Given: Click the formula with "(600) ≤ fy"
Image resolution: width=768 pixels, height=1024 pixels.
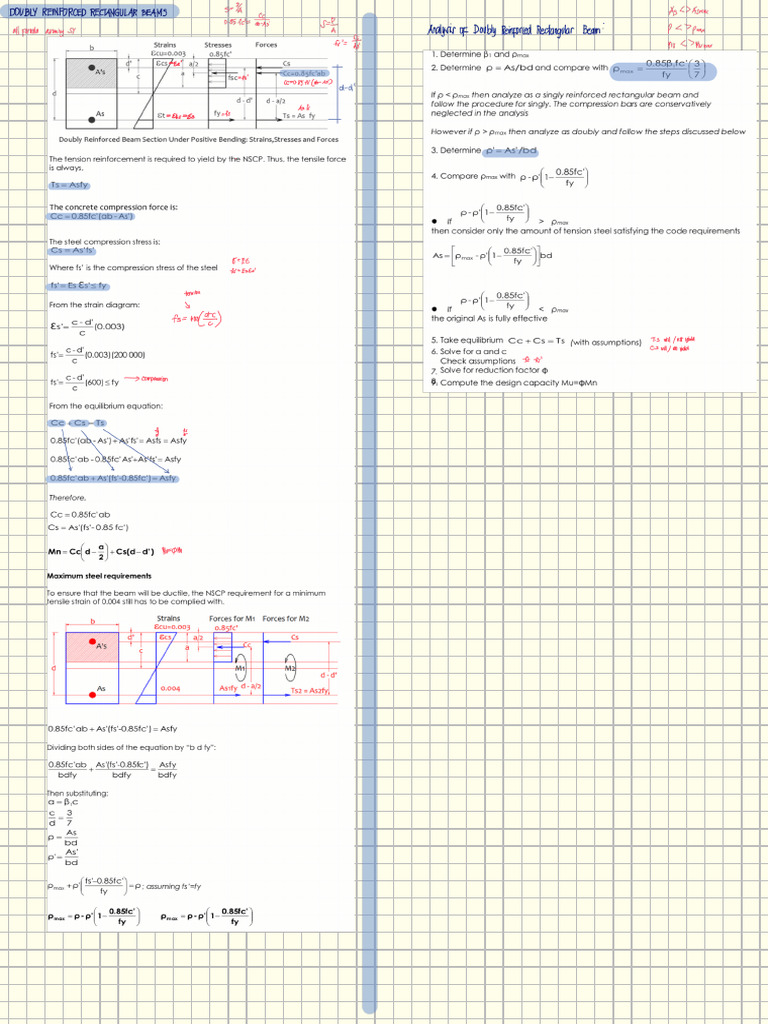Looking at the screenshot, I should (84, 383).
